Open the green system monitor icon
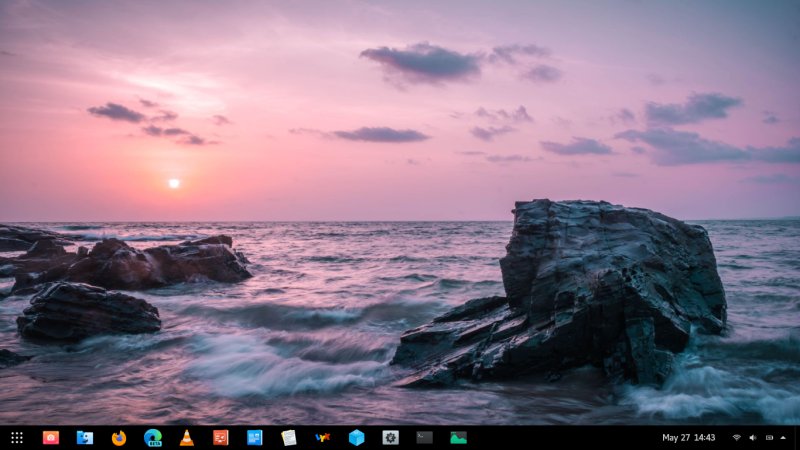The width and height of the screenshot is (800, 450). click(458, 438)
